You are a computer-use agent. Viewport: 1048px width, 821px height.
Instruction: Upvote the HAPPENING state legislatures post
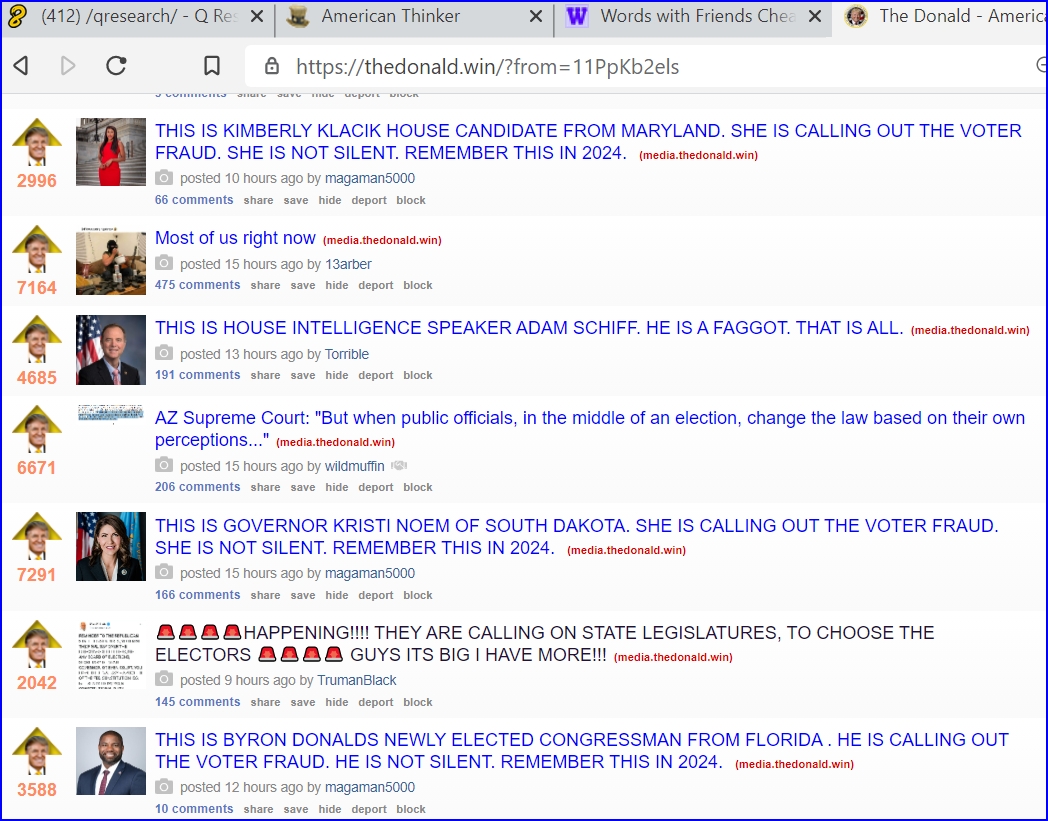pos(37,644)
